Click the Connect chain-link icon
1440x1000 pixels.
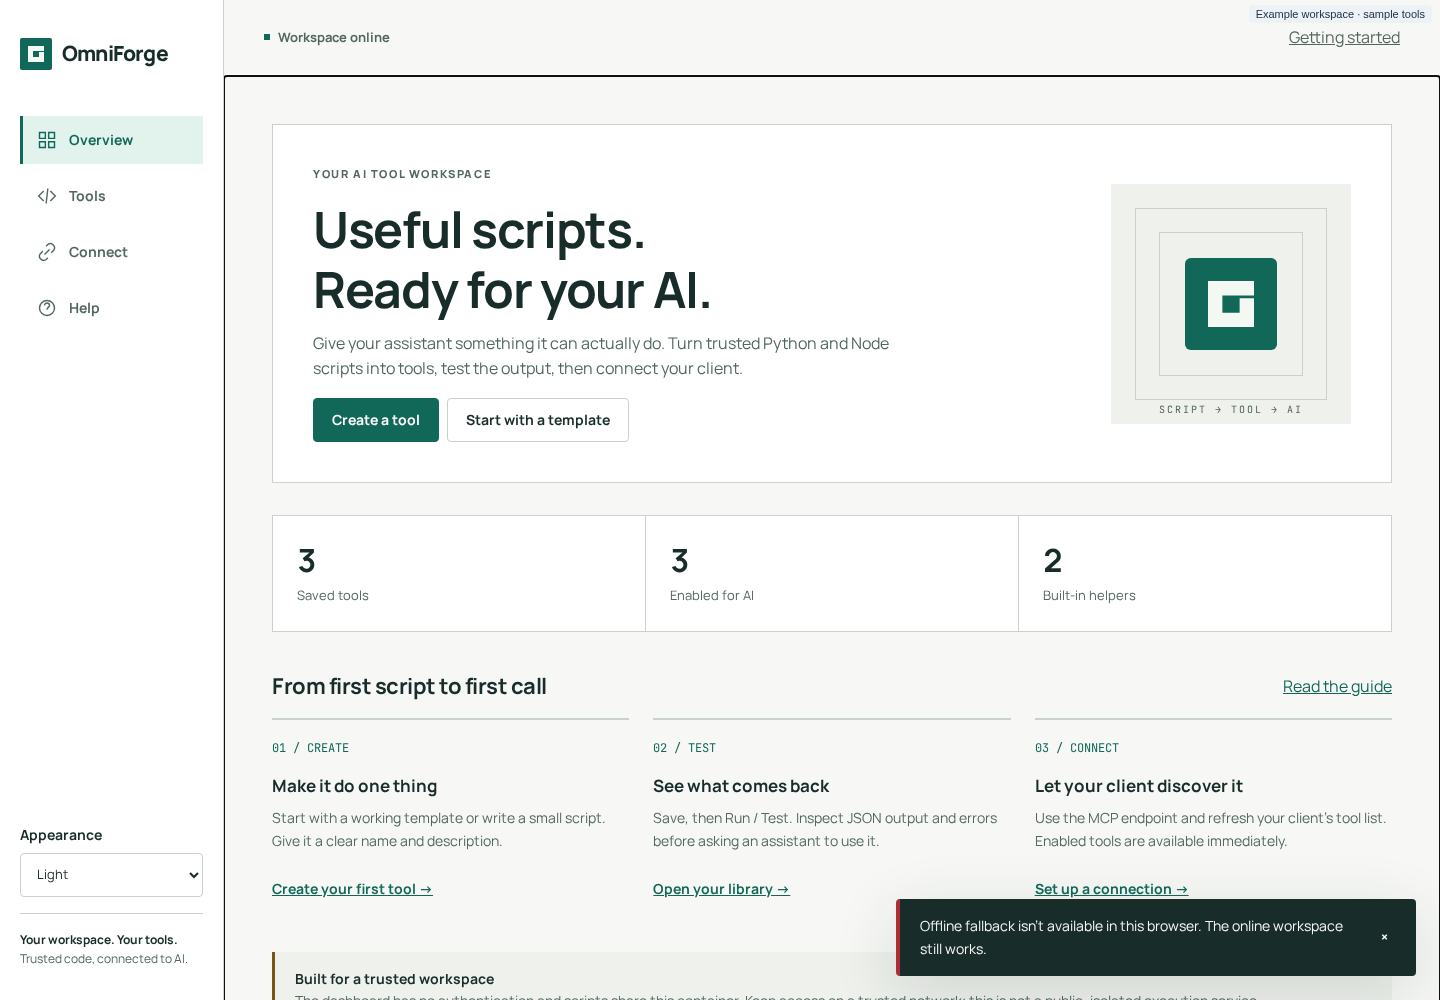point(47,252)
